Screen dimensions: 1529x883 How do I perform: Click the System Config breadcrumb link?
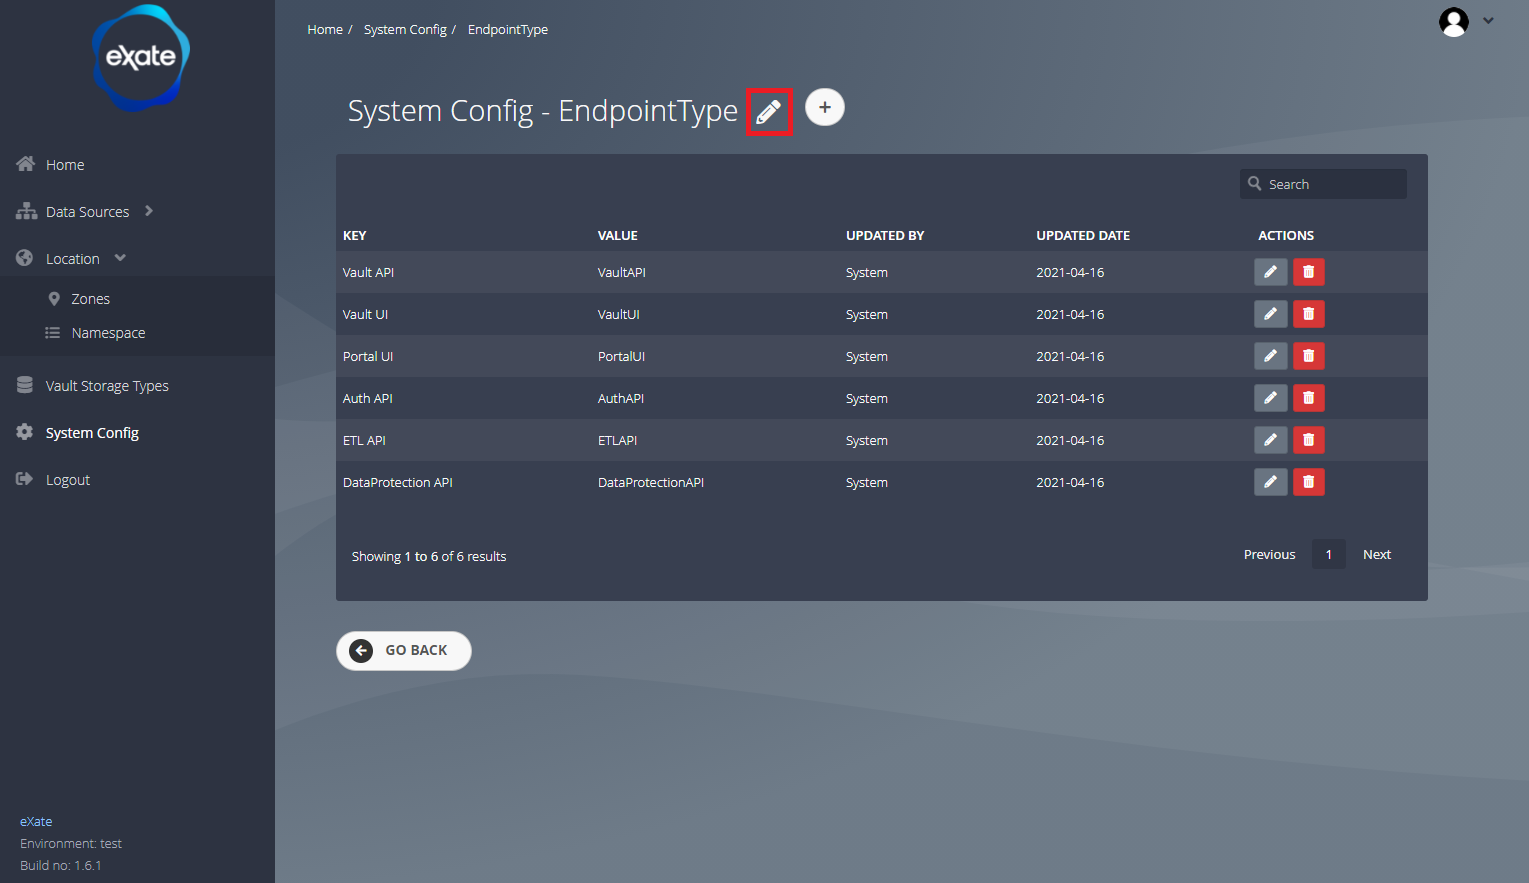coord(405,30)
